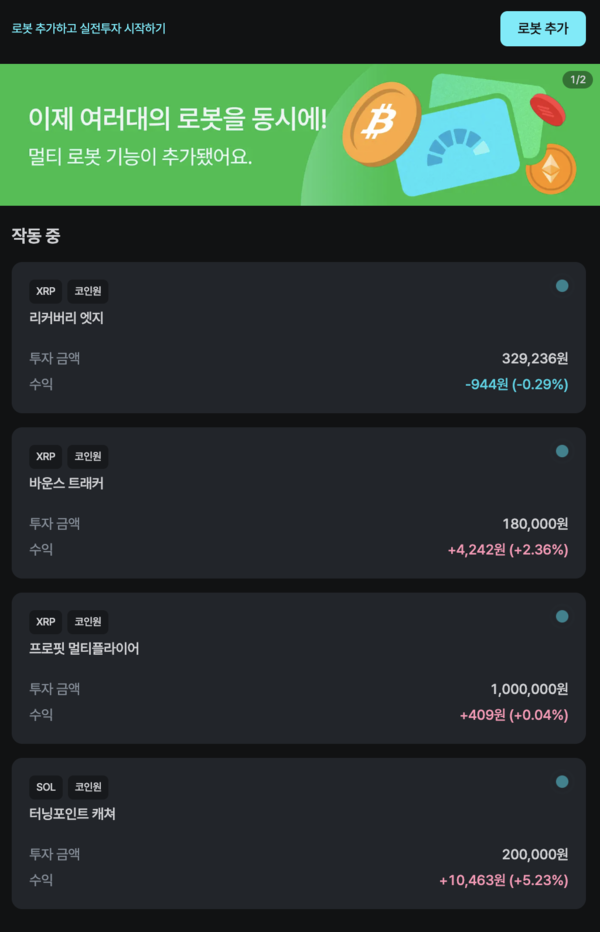Click the 1/2 banner page indicator
Image resolution: width=600 pixels, height=932 pixels.
coord(578,80)
